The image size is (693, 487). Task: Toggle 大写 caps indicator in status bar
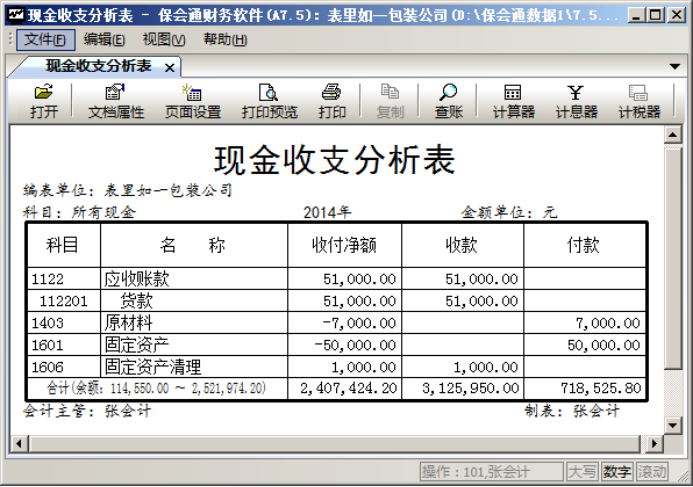[x=583, y=472]
